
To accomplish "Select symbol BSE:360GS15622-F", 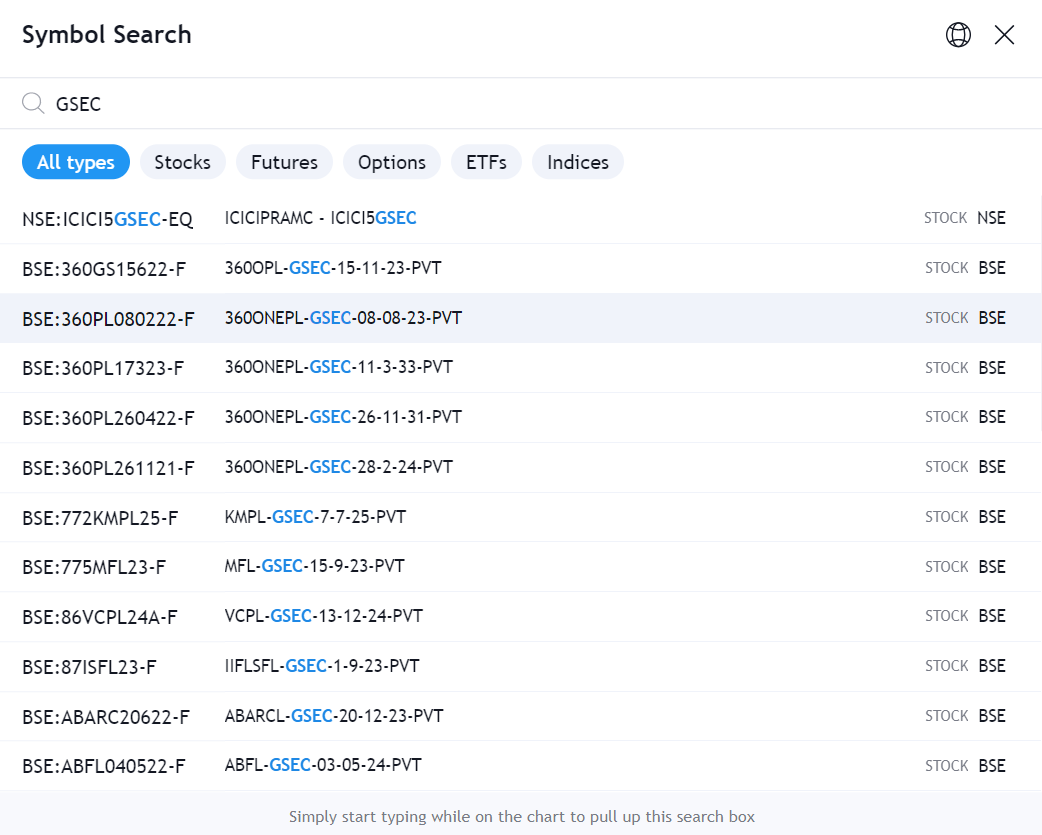I will [x=104, y=269].
